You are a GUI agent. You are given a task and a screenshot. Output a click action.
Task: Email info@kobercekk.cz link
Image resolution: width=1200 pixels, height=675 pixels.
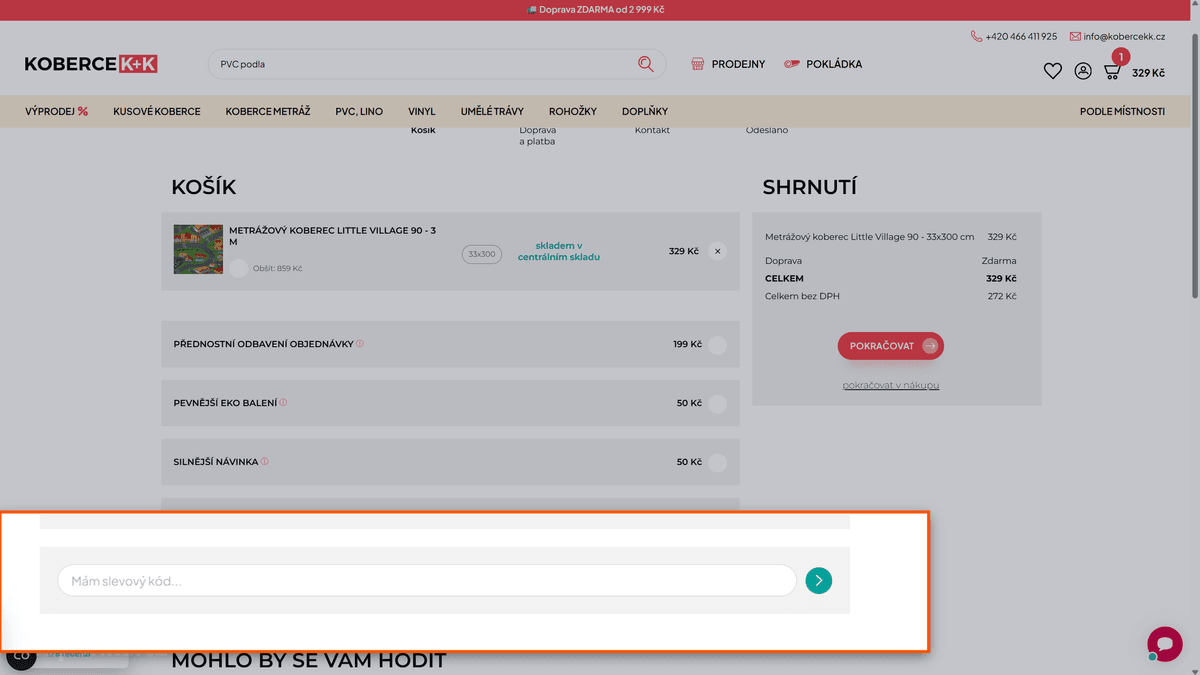pyautogui.click(x=1124, y=36)
